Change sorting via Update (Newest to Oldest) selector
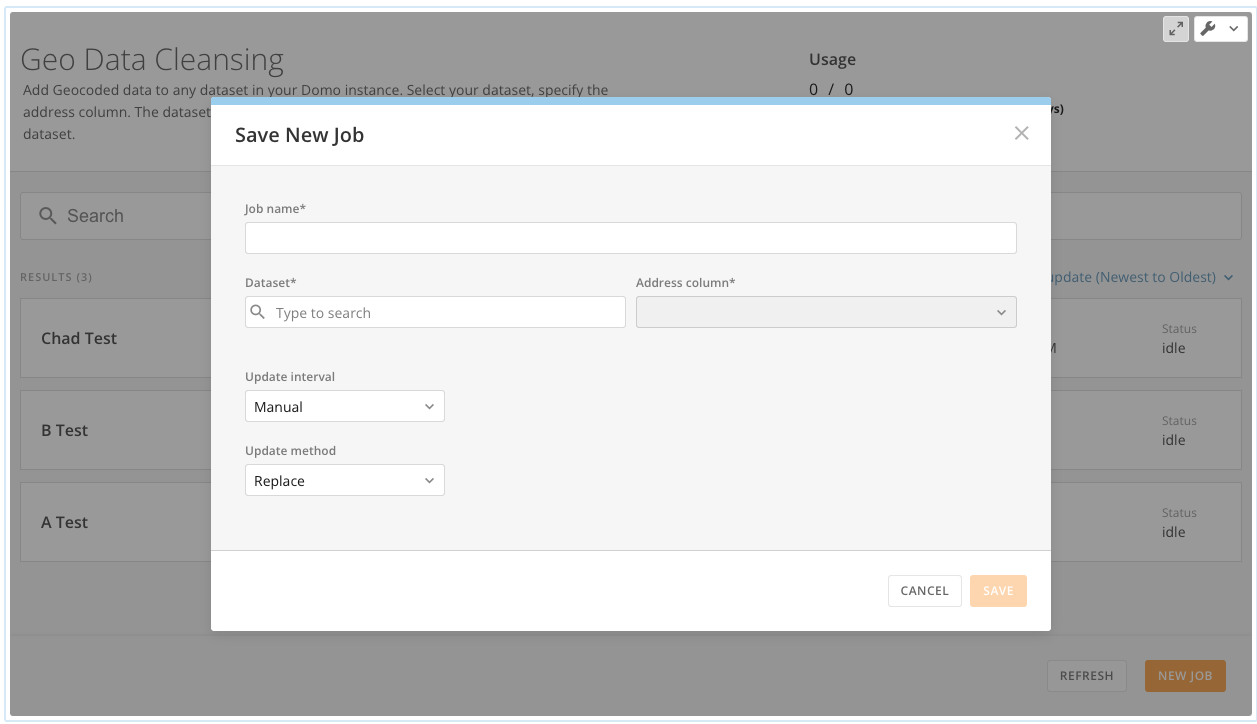 [x=1150, y=277]
